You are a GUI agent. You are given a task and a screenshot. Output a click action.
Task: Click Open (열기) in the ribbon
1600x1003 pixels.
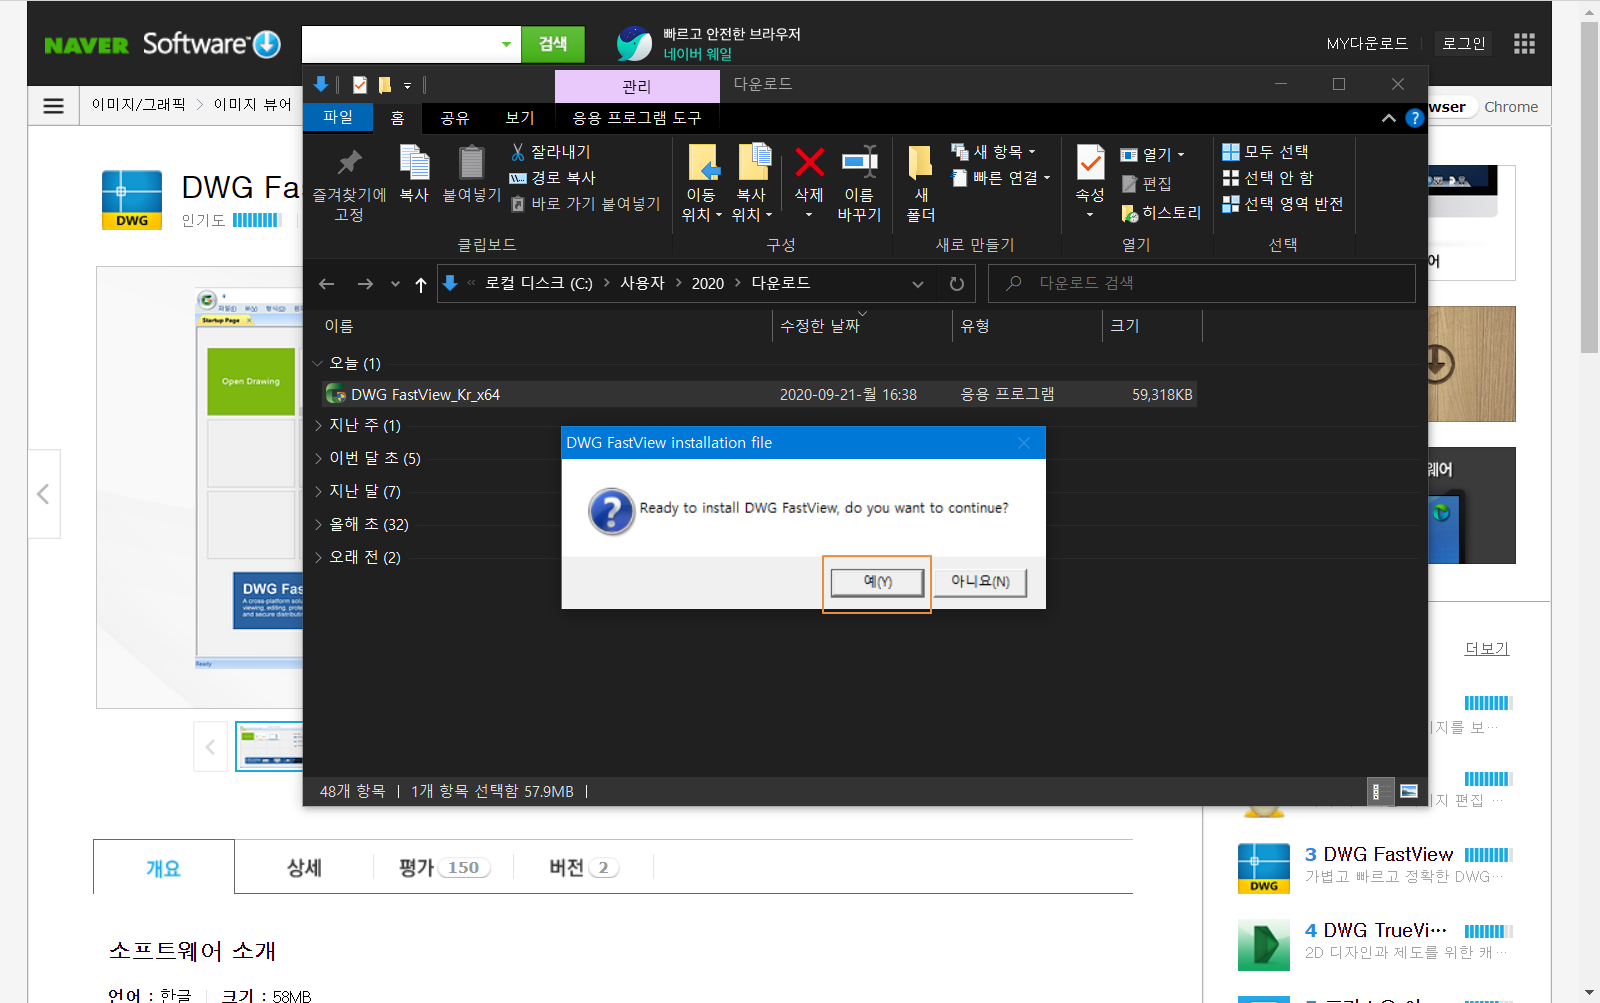[x=1152, y=155]
